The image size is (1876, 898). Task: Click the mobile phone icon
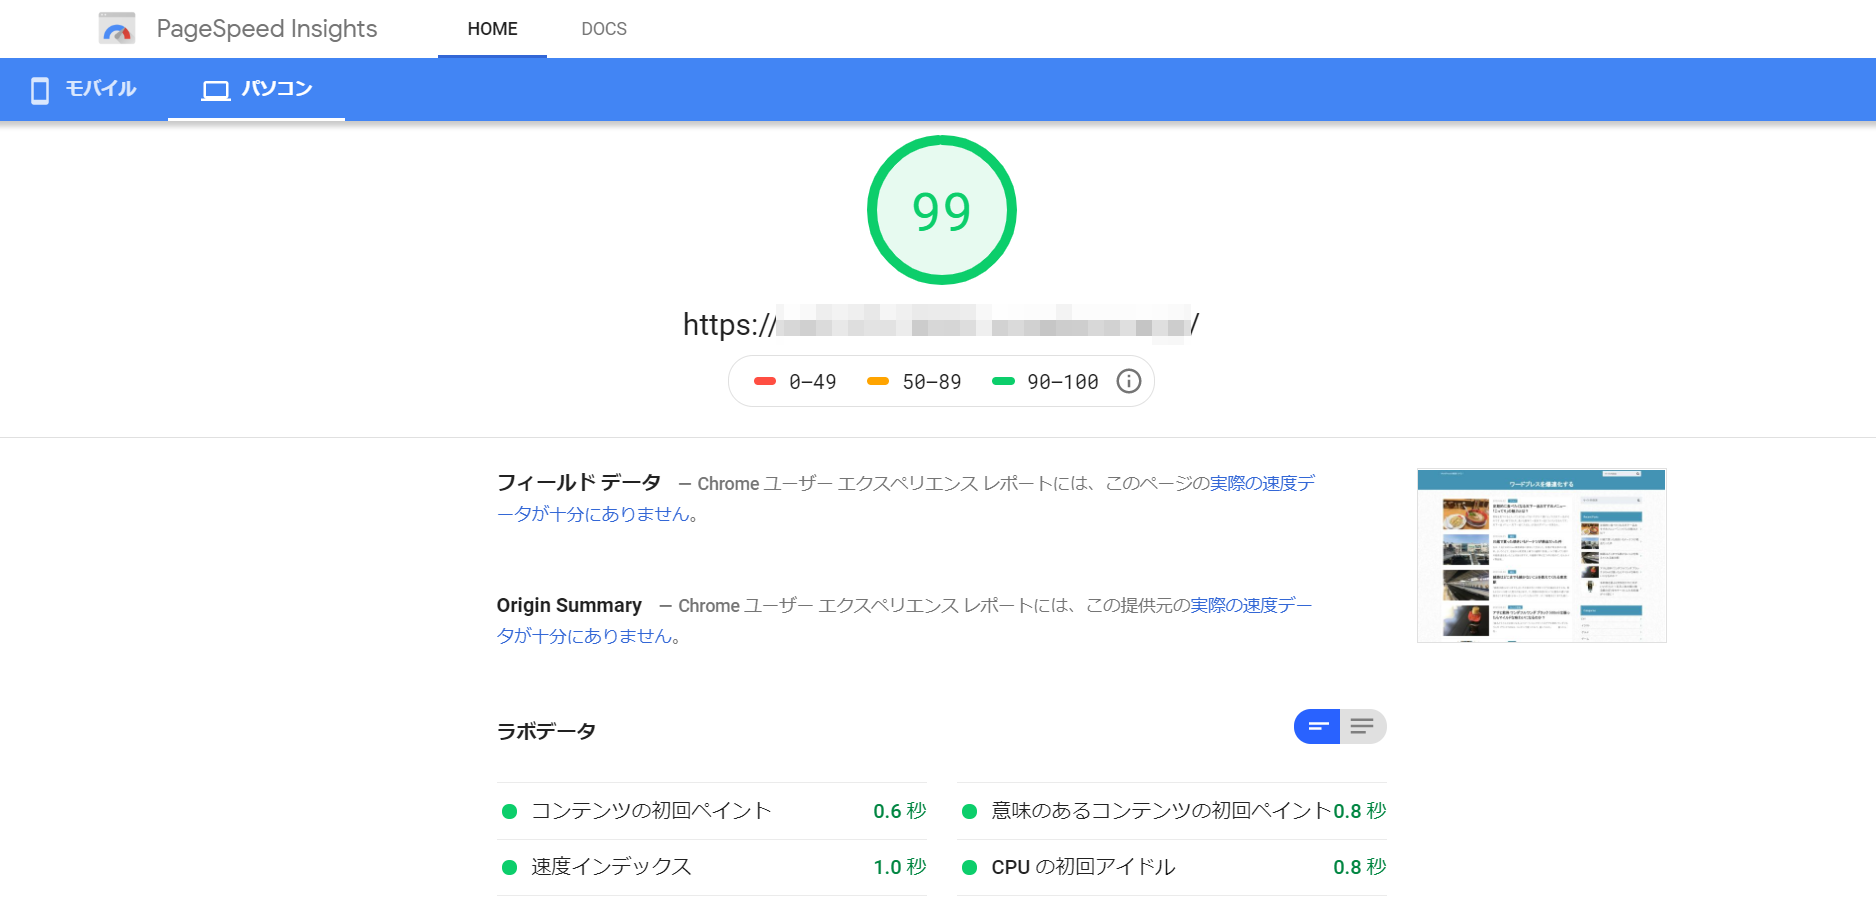40,90
